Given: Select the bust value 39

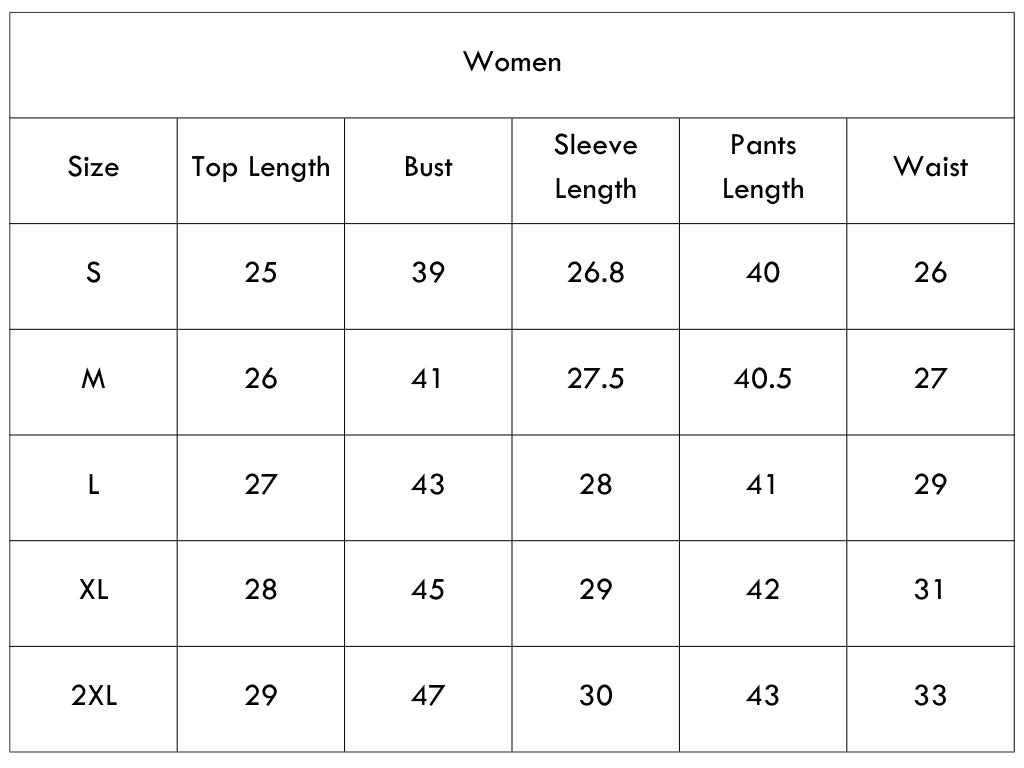Looking at the screenshot, I should [x=428, y=272].
